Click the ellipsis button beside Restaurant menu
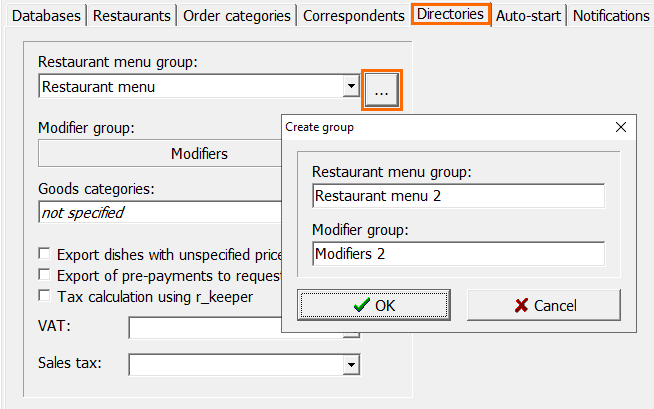654x409 pixels. 382,90
